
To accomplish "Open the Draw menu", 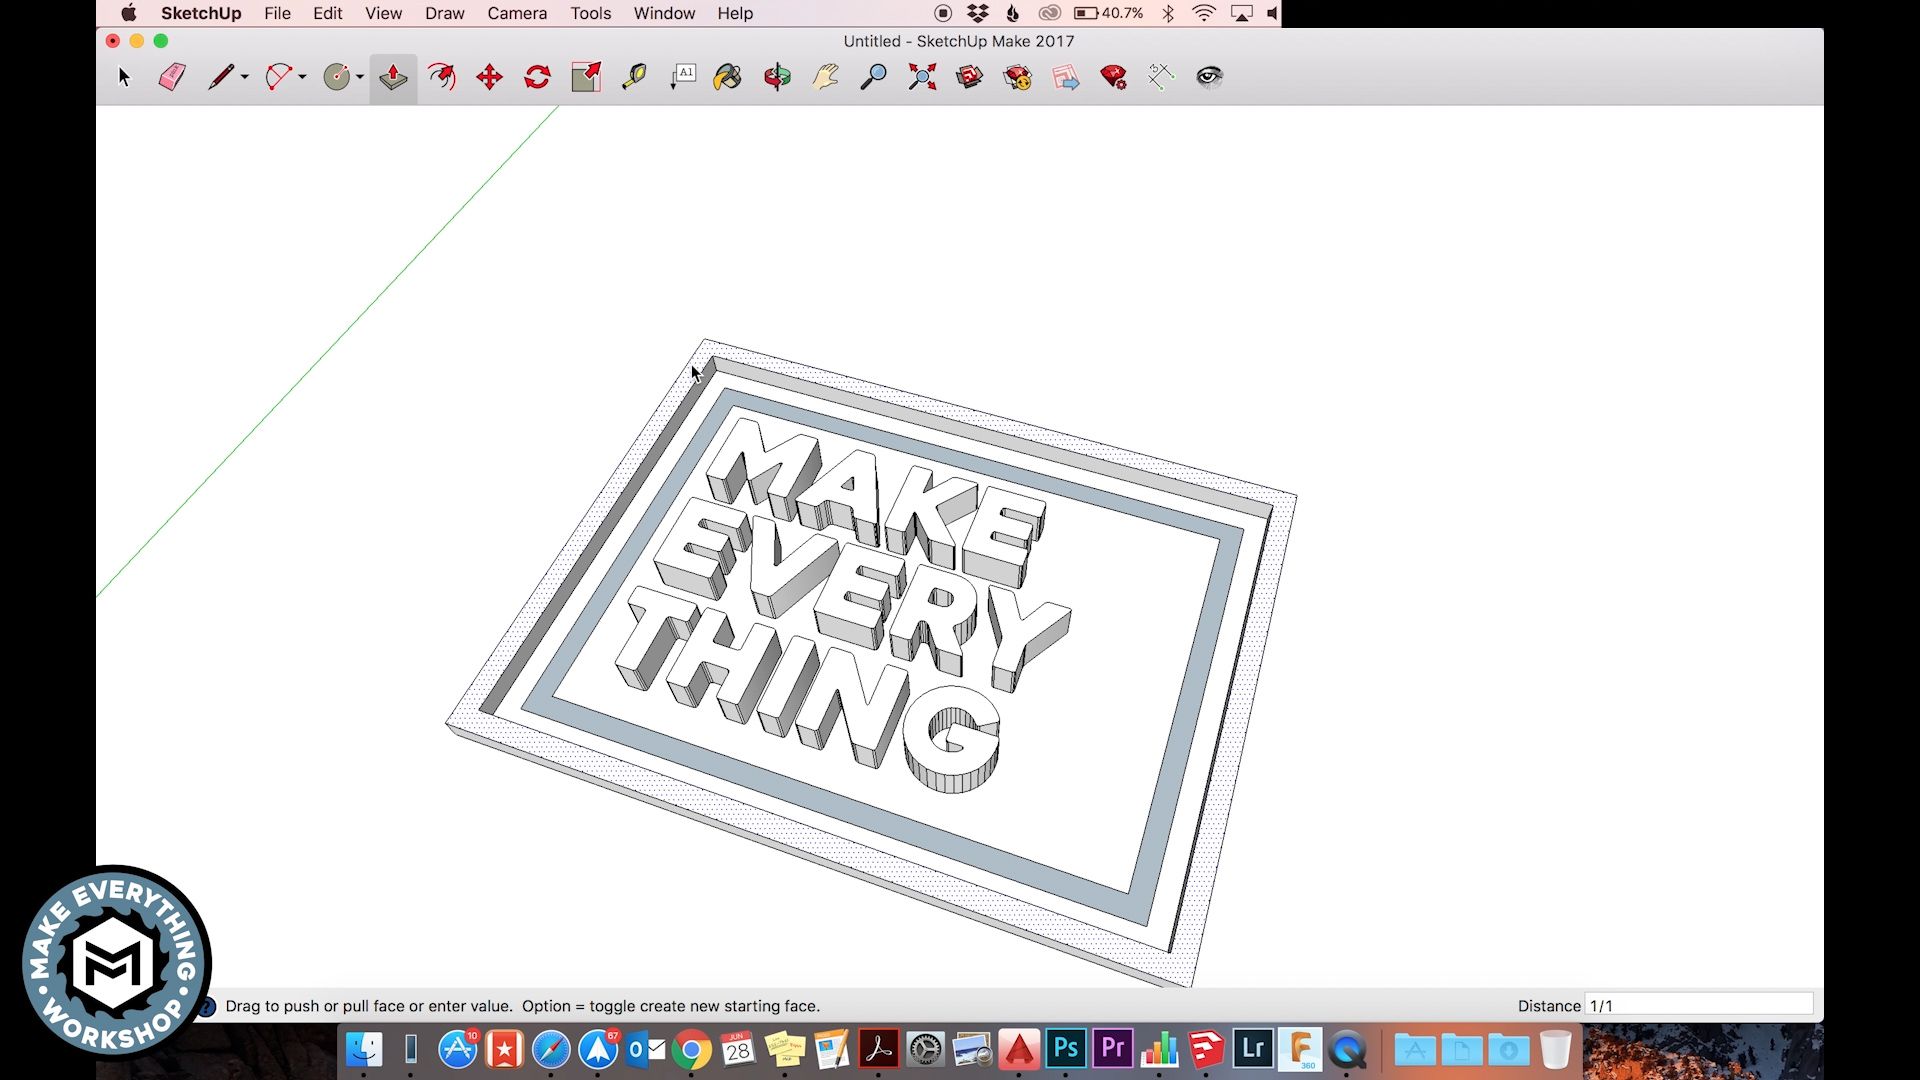I will tap(444, 13).
